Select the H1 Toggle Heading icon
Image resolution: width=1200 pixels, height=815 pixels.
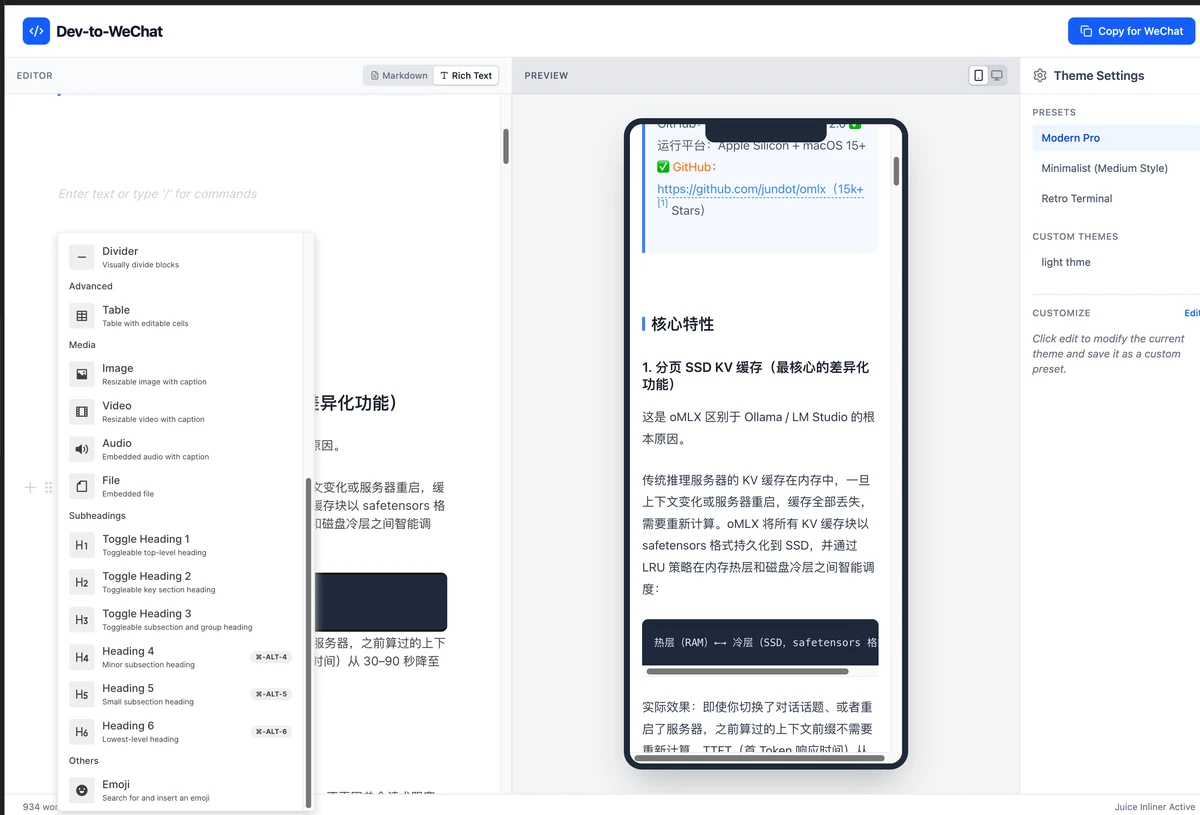82,545
